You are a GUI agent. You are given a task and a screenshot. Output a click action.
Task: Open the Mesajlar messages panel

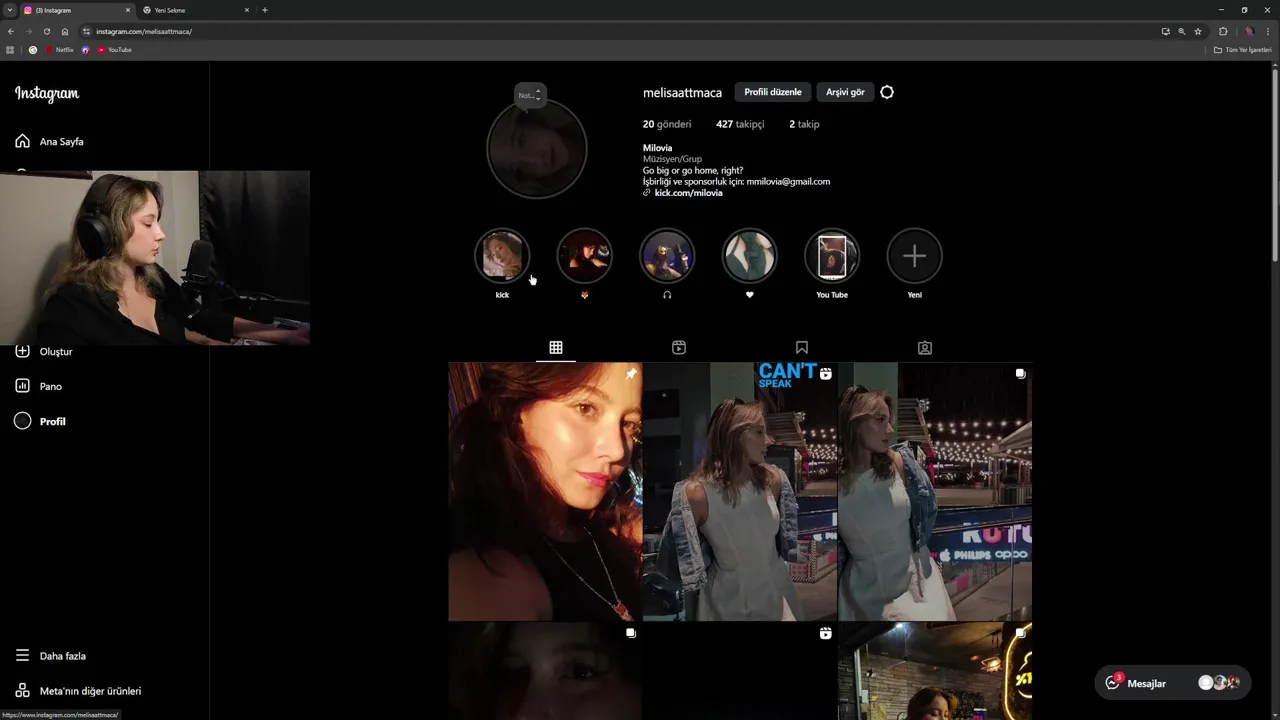tap(1172, 683)
